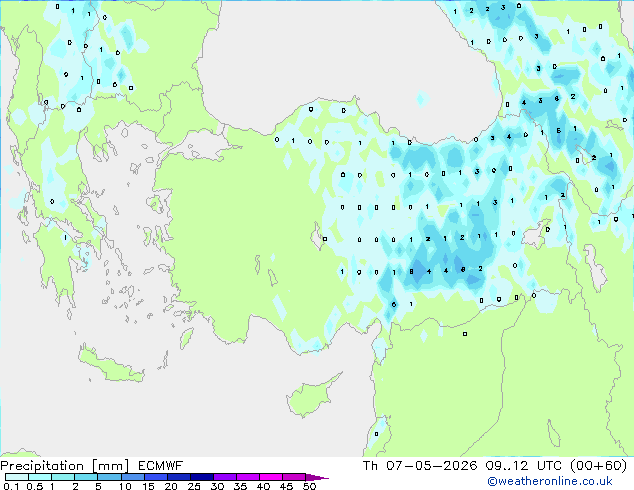The width and height of the screenshot is (634, 490).
Task: Select the 35–40 mm violet legend swatch
Action: click(x=247, y=477)
